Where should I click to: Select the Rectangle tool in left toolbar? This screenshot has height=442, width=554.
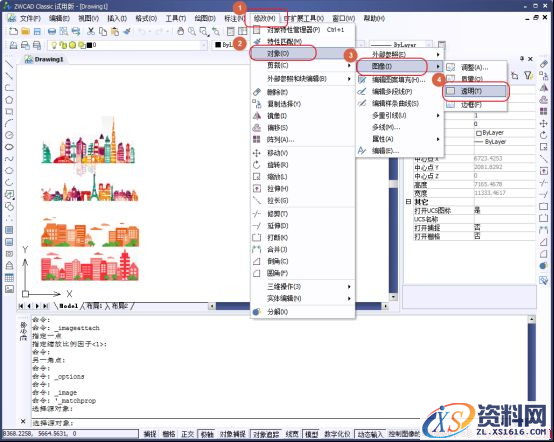pos(9,112)
